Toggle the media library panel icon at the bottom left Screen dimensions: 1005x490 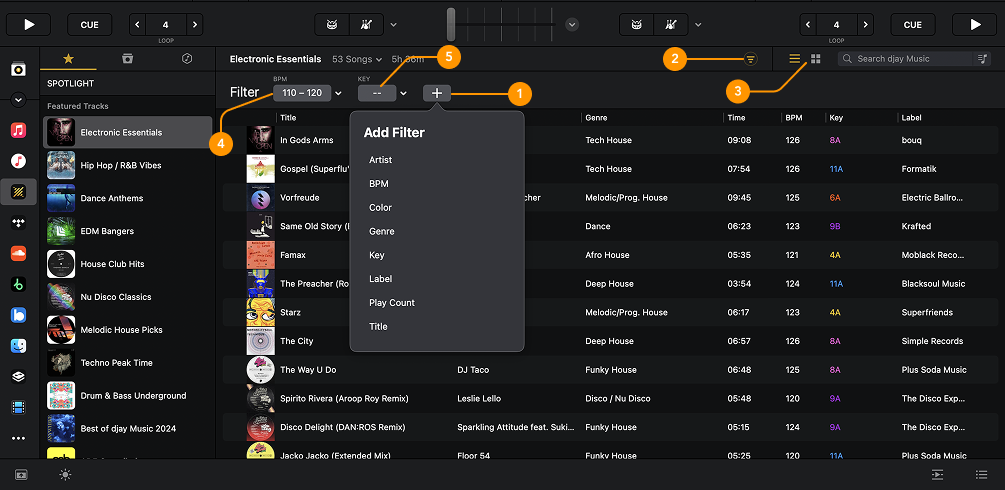tap(21, 475)
